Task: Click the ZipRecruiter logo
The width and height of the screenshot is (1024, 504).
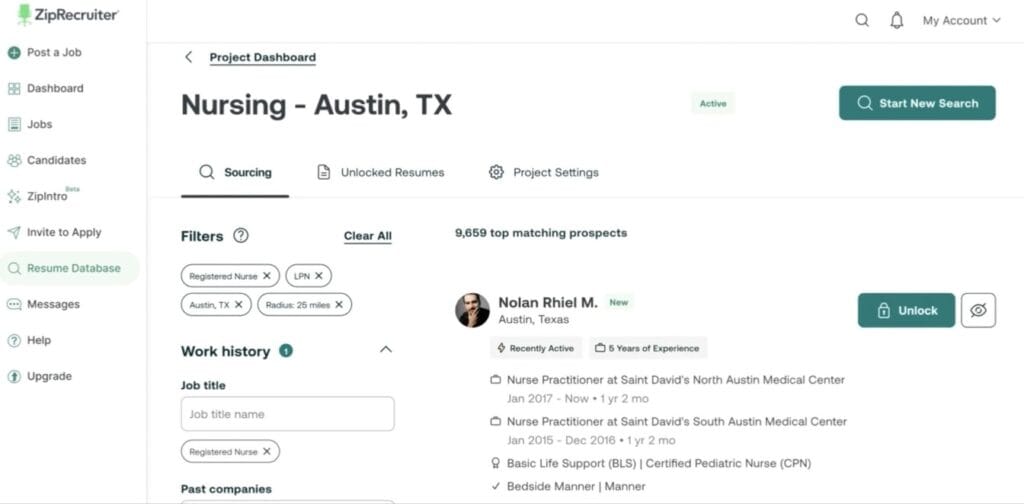Action: [x=68, y=14]
